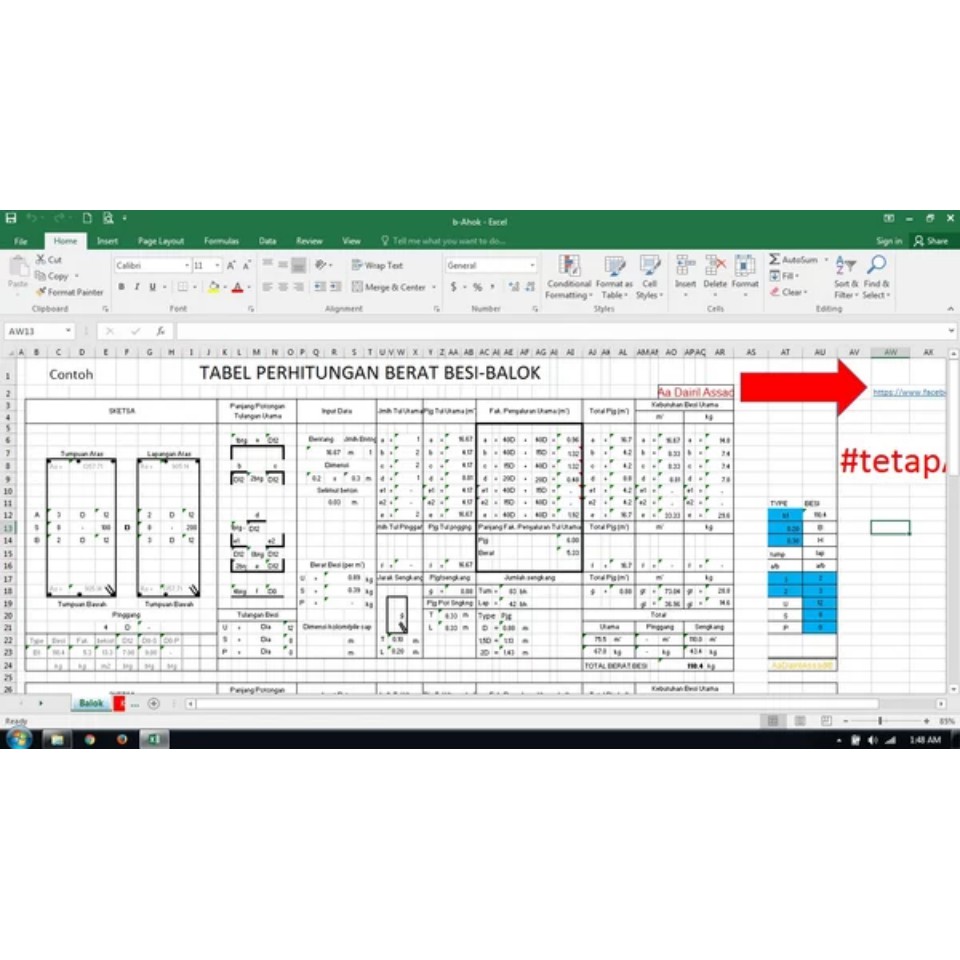The image size is (960, 960).
Task: Click the Share button
Action: tap(931, 241)
